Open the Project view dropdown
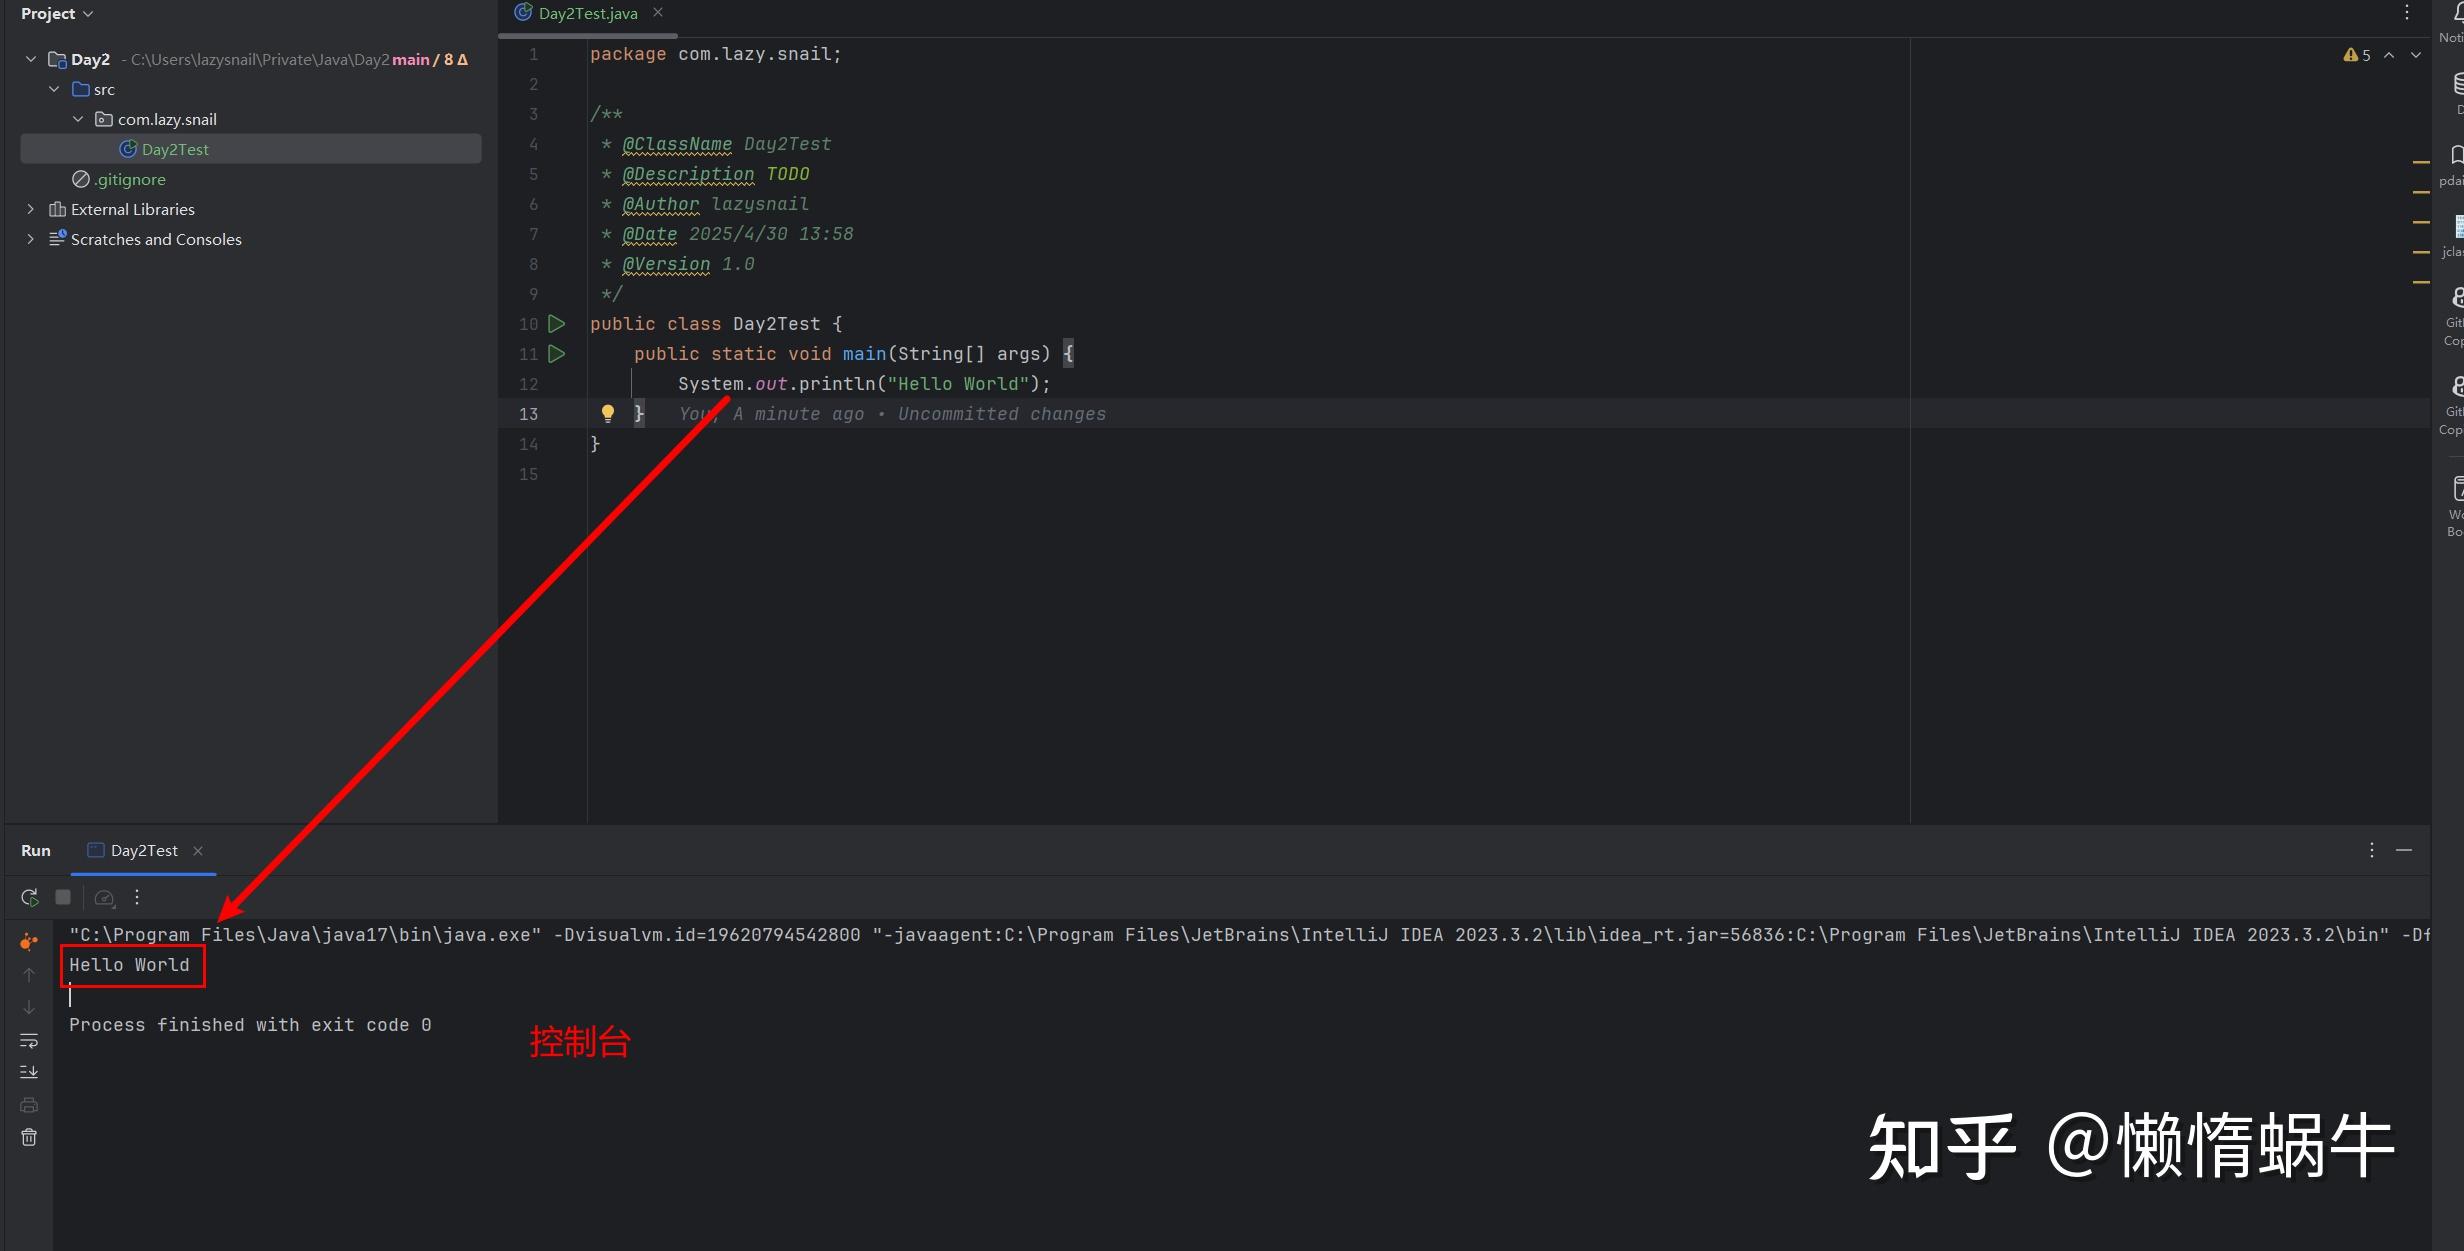 point(57,14)
